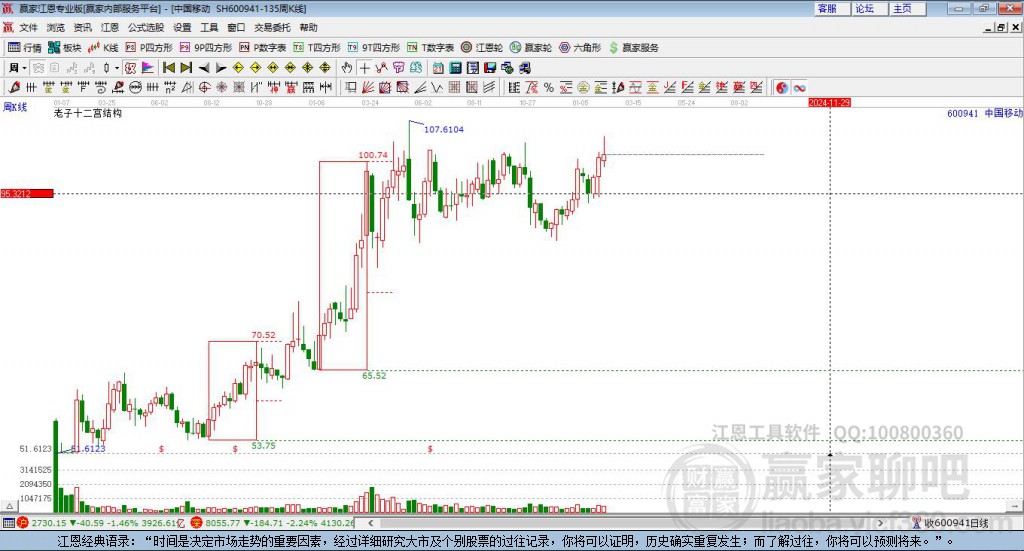Open the P四方形 tool
Image resolution: width=1024 pixels, height=551 pixels.
149,48
